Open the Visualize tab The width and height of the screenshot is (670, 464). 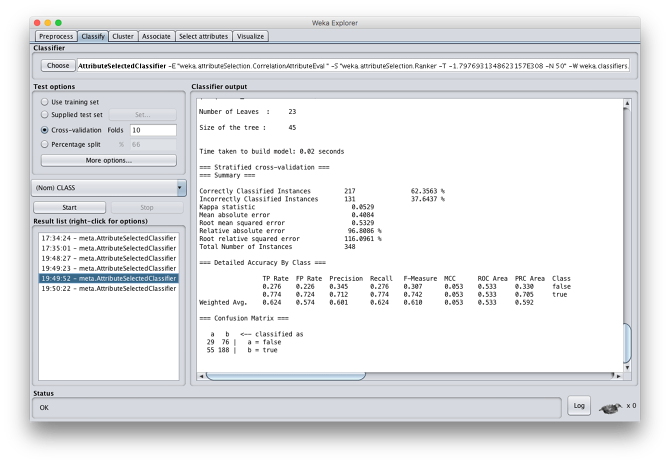pos(251,35)
